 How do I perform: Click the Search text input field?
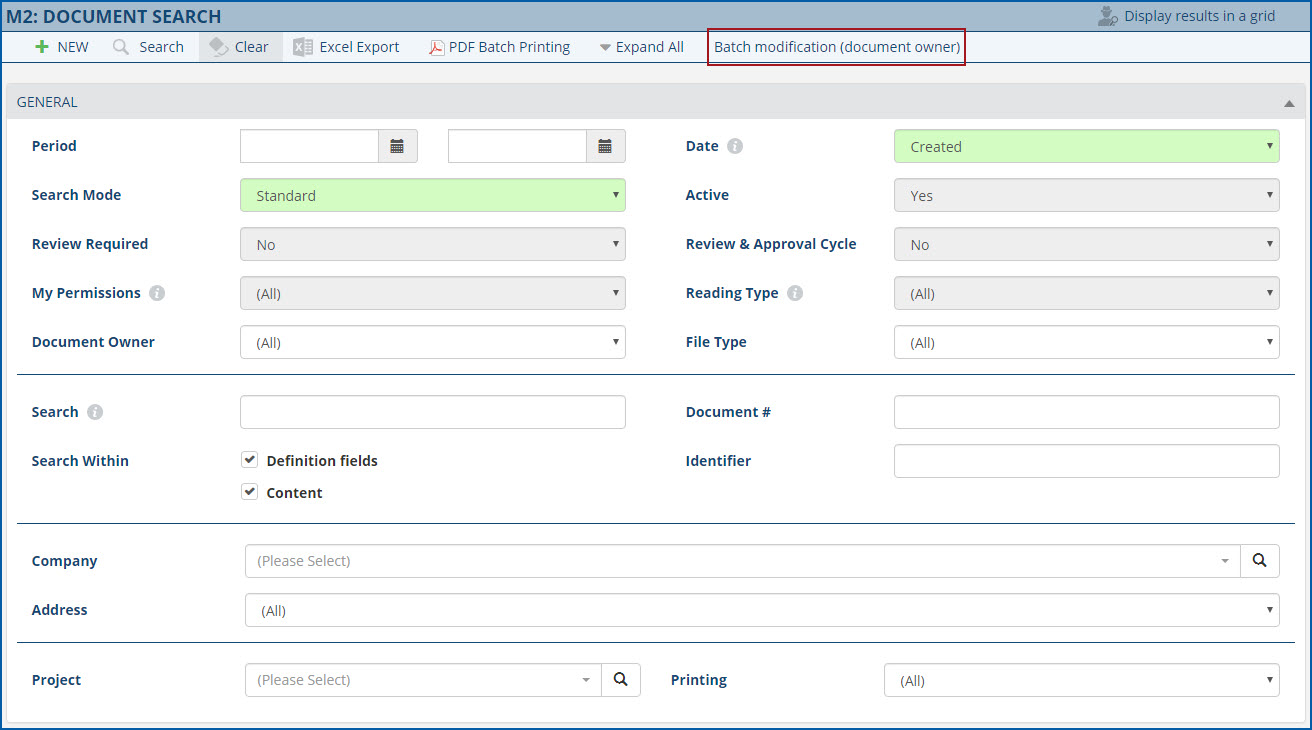(433, 412)
